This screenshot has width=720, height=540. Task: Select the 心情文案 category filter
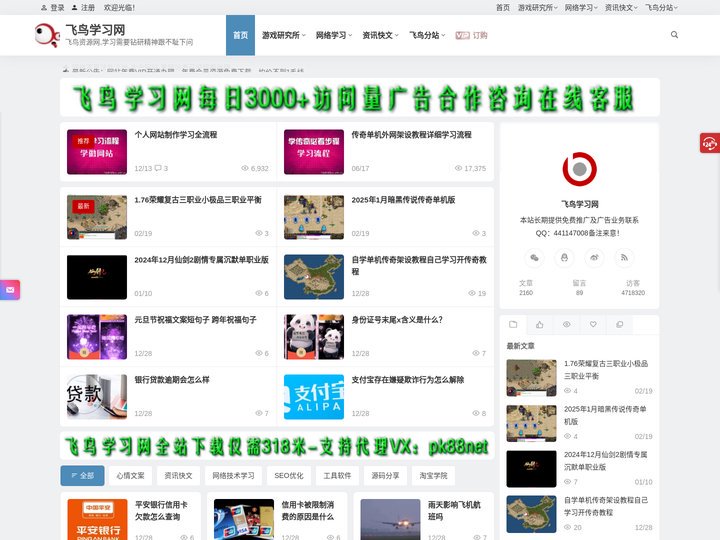tap(130, 476)
